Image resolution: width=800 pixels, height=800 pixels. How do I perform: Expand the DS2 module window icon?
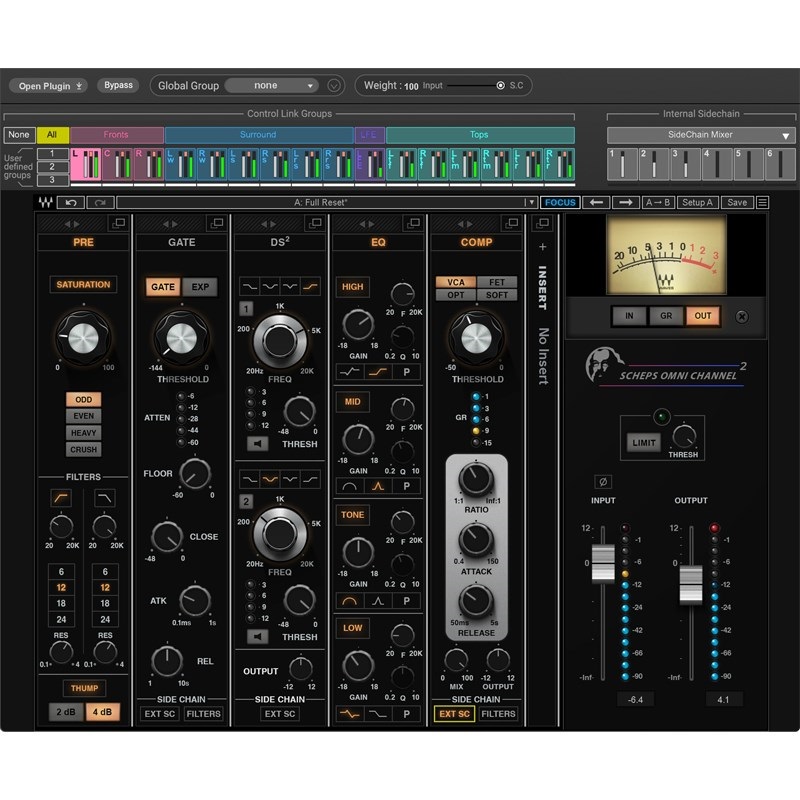[316, 223]
